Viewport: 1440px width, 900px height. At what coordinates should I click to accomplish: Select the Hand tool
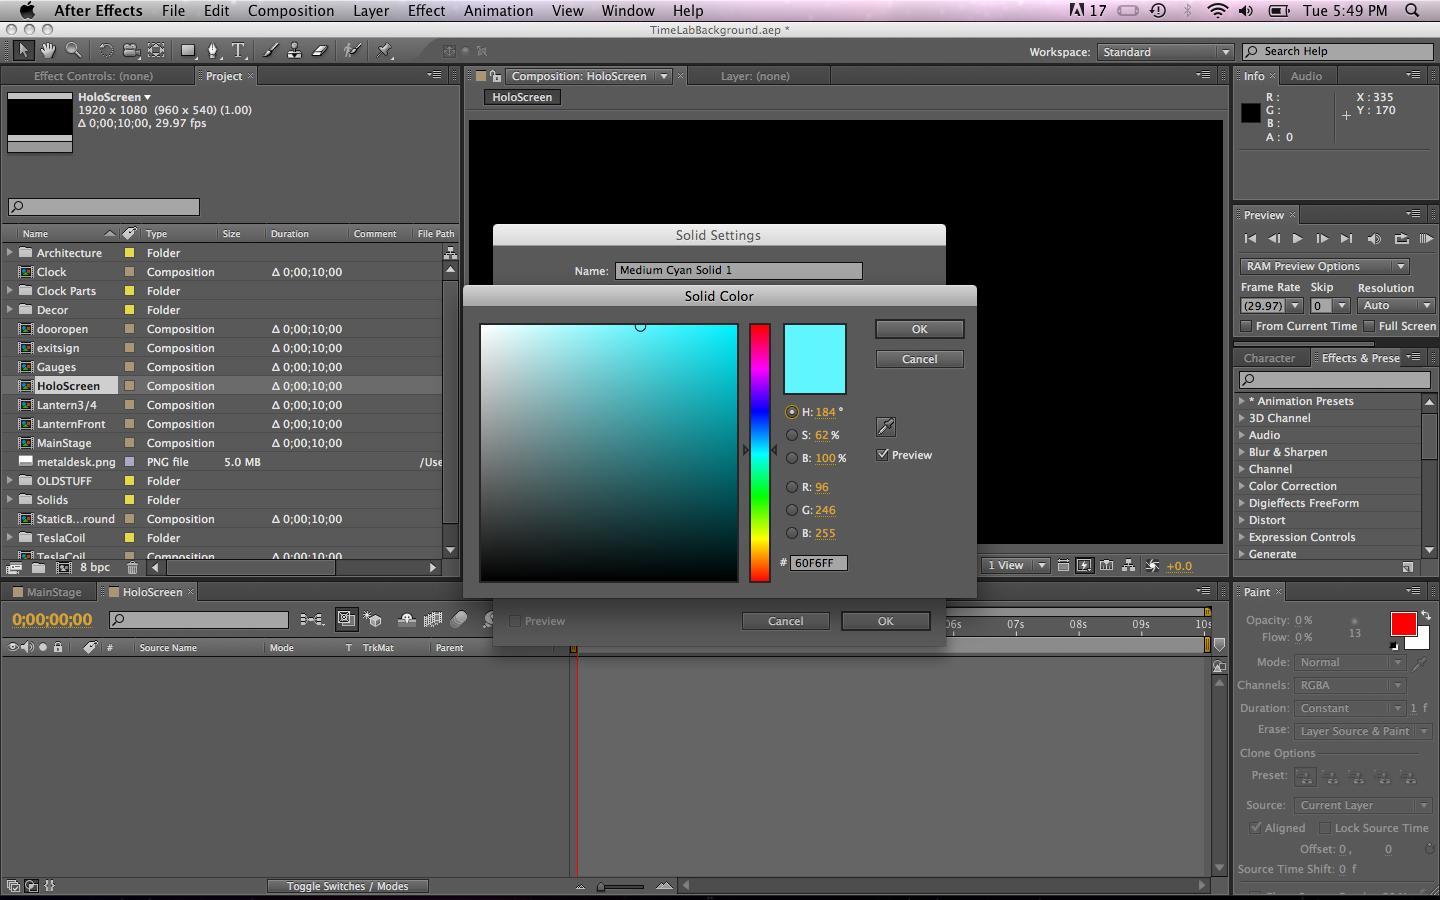[x=49, y=50]
